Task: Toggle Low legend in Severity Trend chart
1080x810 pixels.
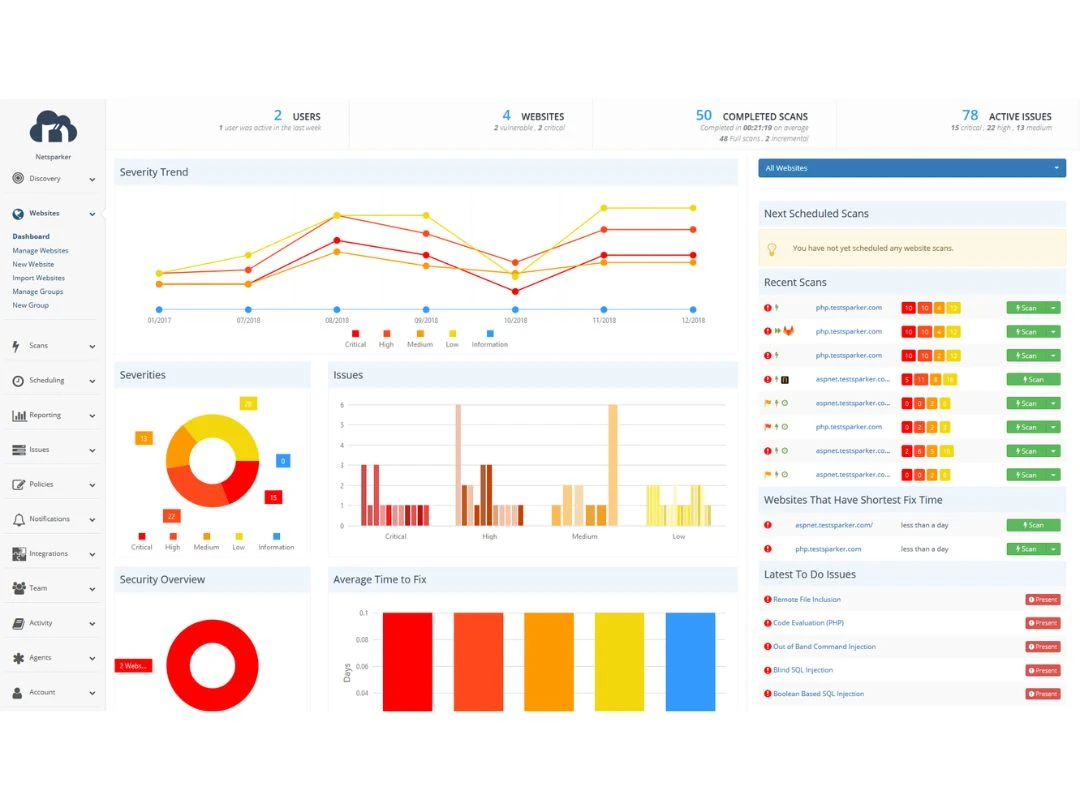Action: [x=452, y=339]
